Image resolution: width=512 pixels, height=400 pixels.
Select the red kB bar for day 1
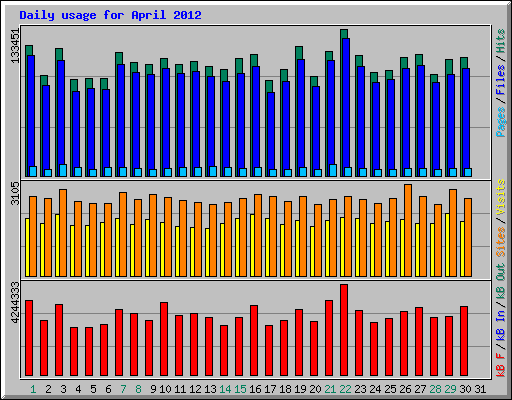[29, 338]
